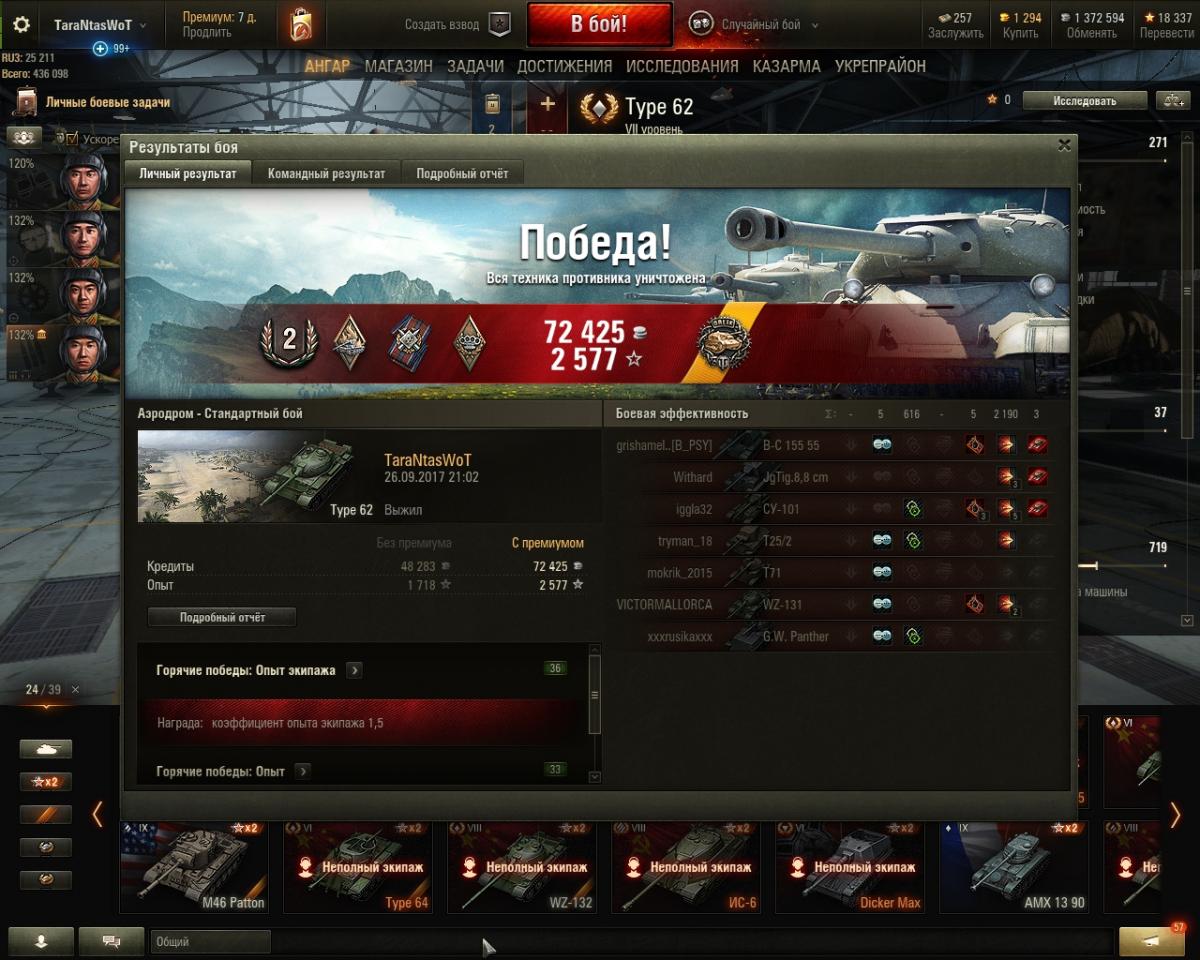Open the premium shop bag icon
1200x960 pixels.
[x=301, y=25]
